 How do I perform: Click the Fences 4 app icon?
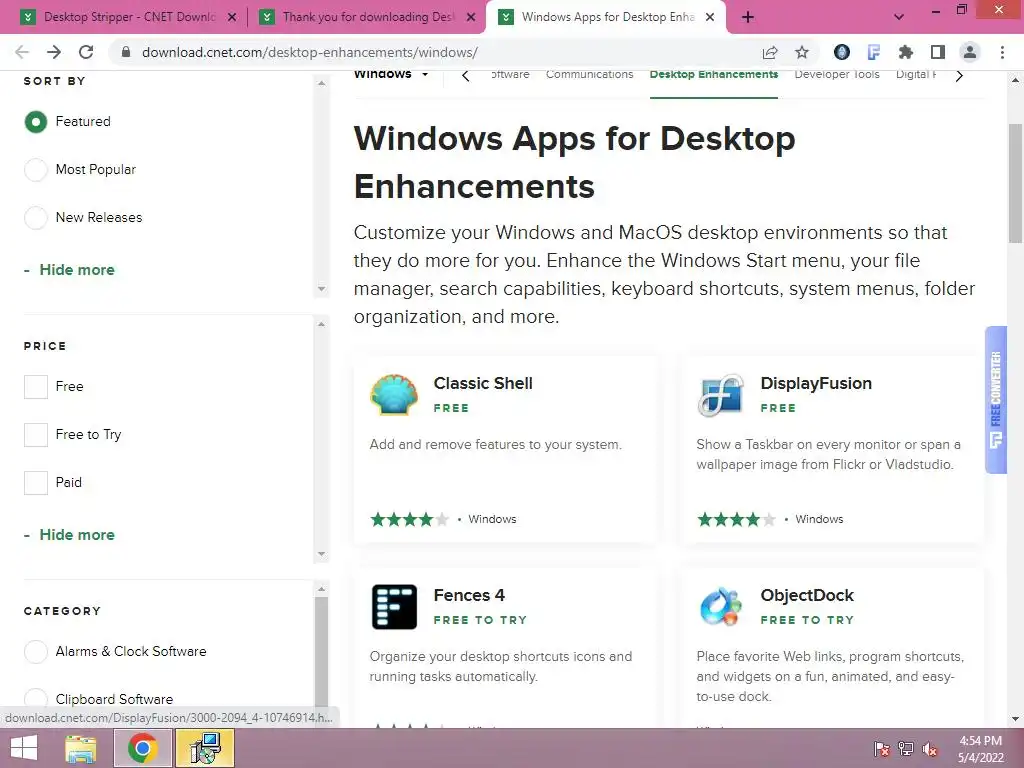coord(394,607)
